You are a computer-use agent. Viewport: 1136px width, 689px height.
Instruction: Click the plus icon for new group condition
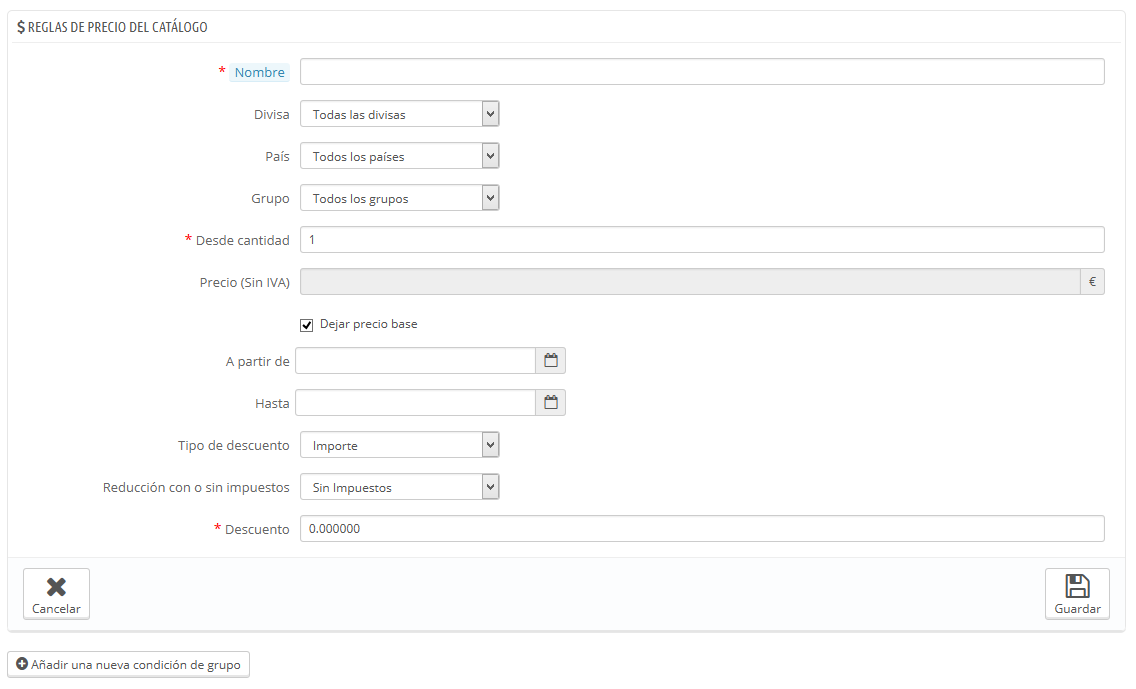(22, 664)
